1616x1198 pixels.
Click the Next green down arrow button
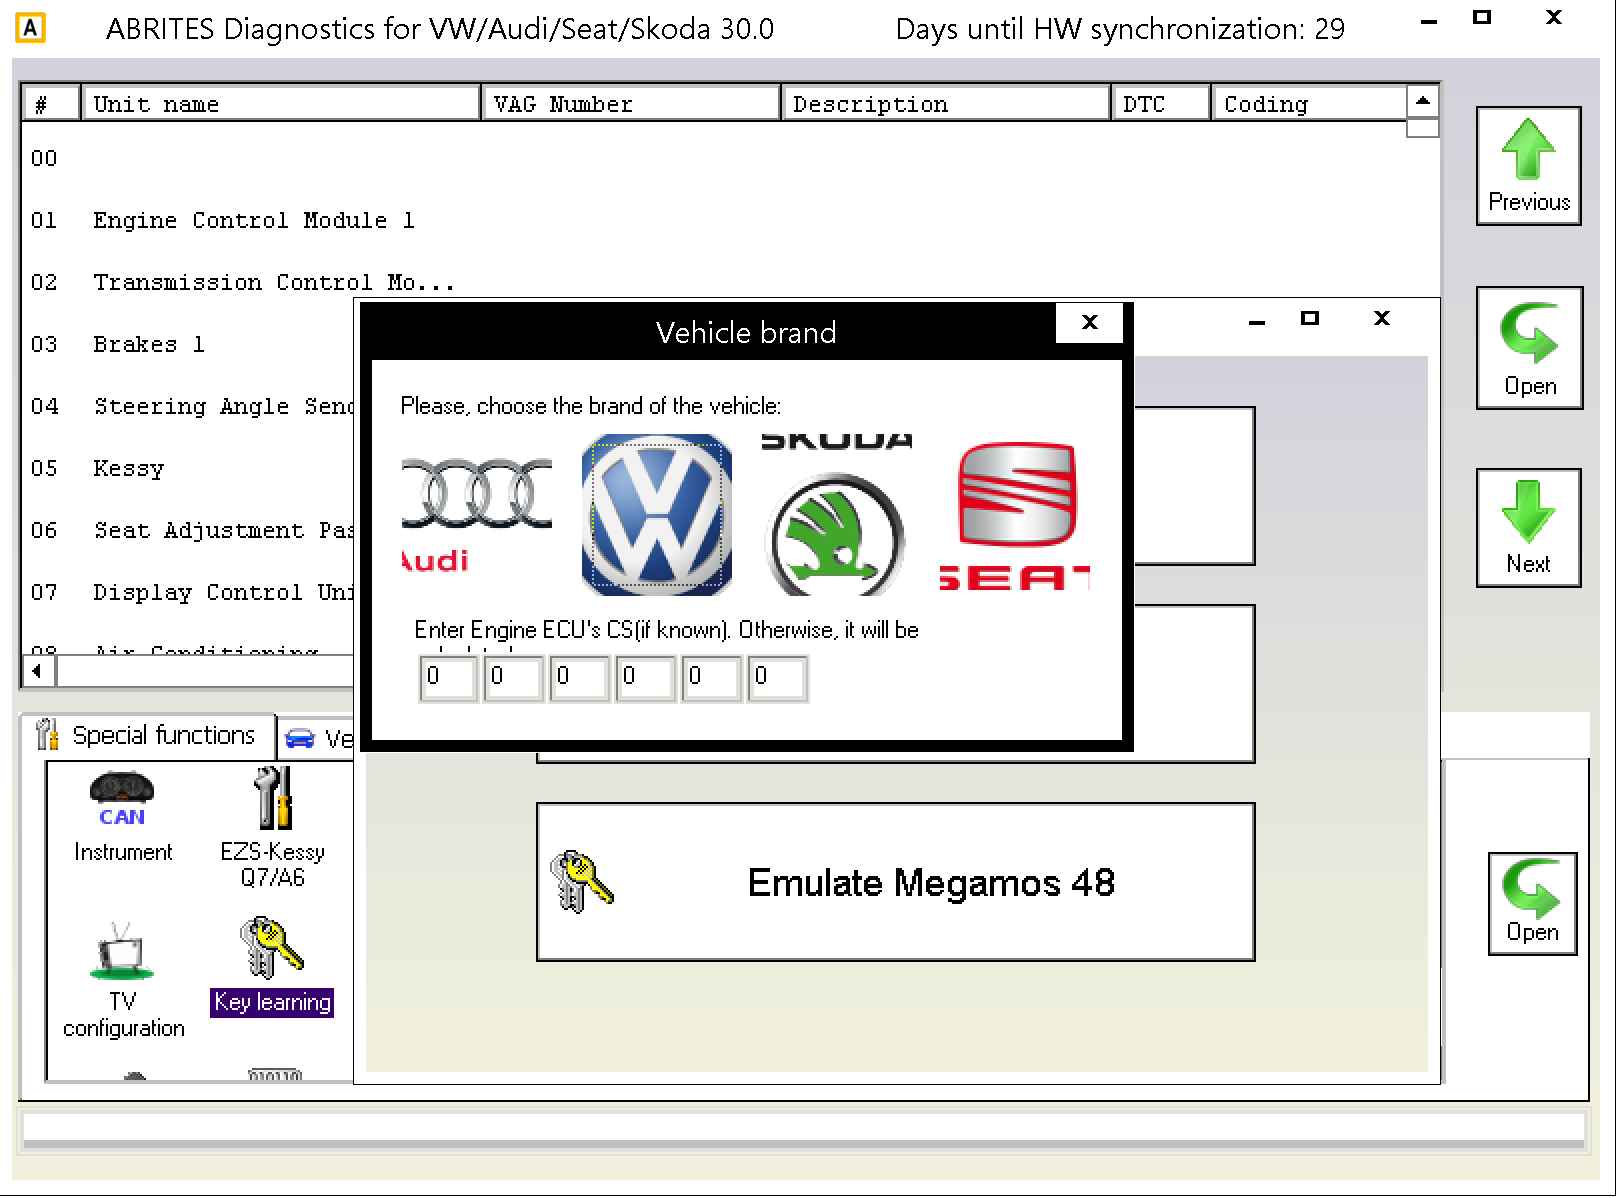(1528, 527)
